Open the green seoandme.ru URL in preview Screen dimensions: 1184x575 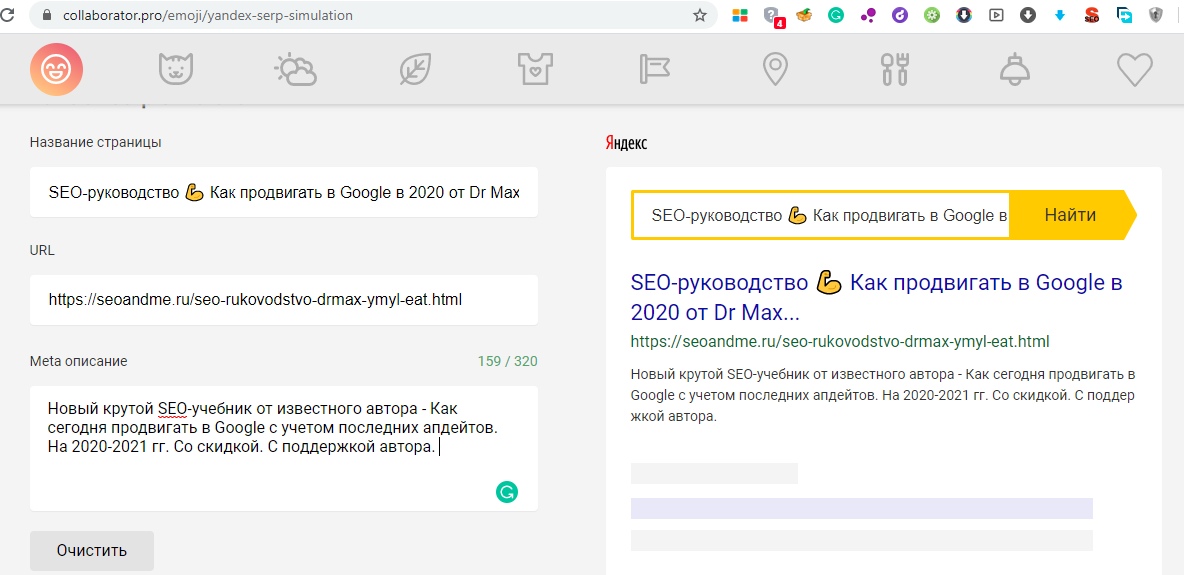tap(840, 342)
